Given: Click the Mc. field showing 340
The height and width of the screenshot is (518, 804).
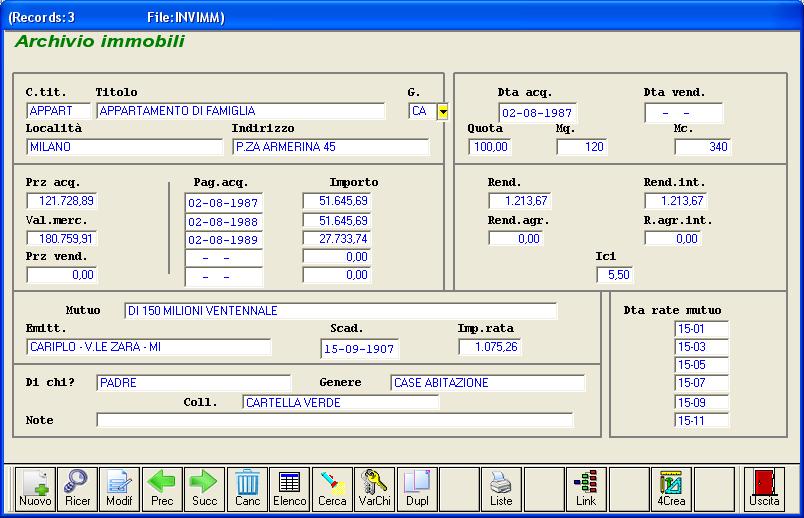Looking at the screenshot, I should 702,147.
